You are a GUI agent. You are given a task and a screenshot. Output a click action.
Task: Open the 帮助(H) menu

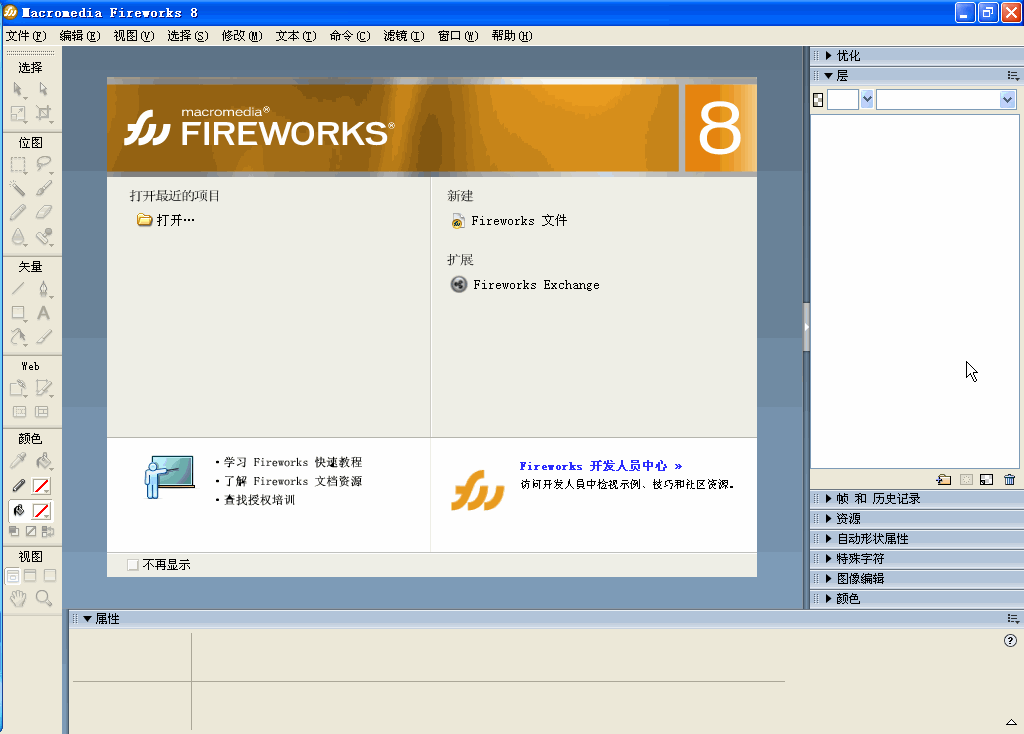click(512, 36)
